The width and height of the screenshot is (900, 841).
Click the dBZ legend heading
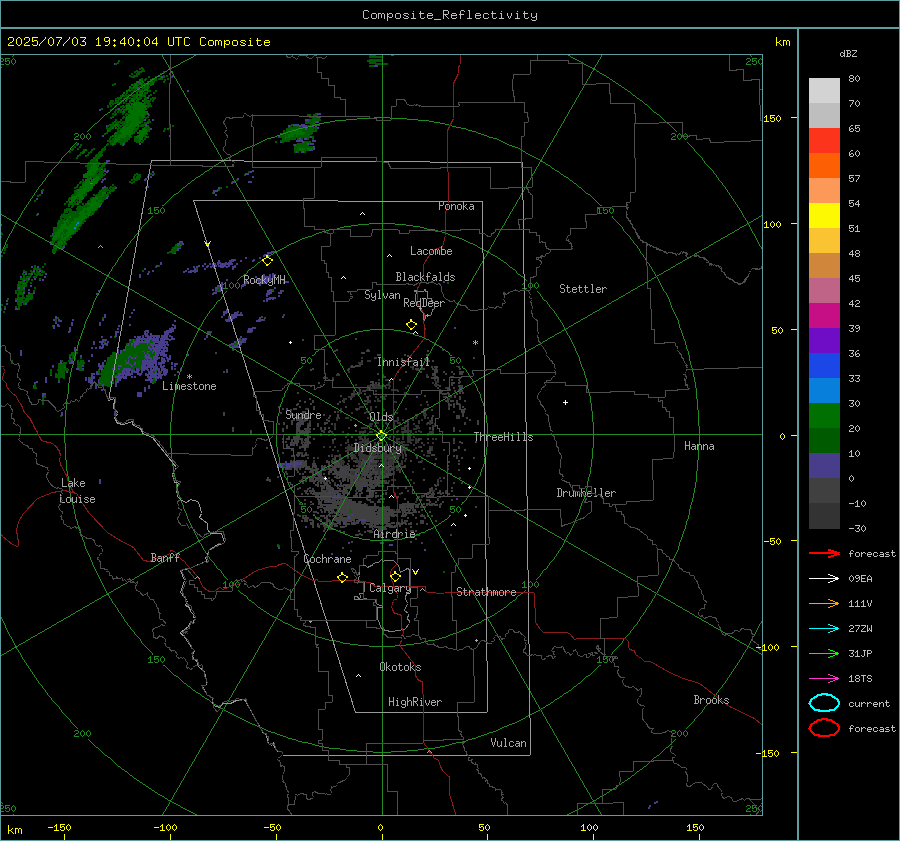coord(848,53)
